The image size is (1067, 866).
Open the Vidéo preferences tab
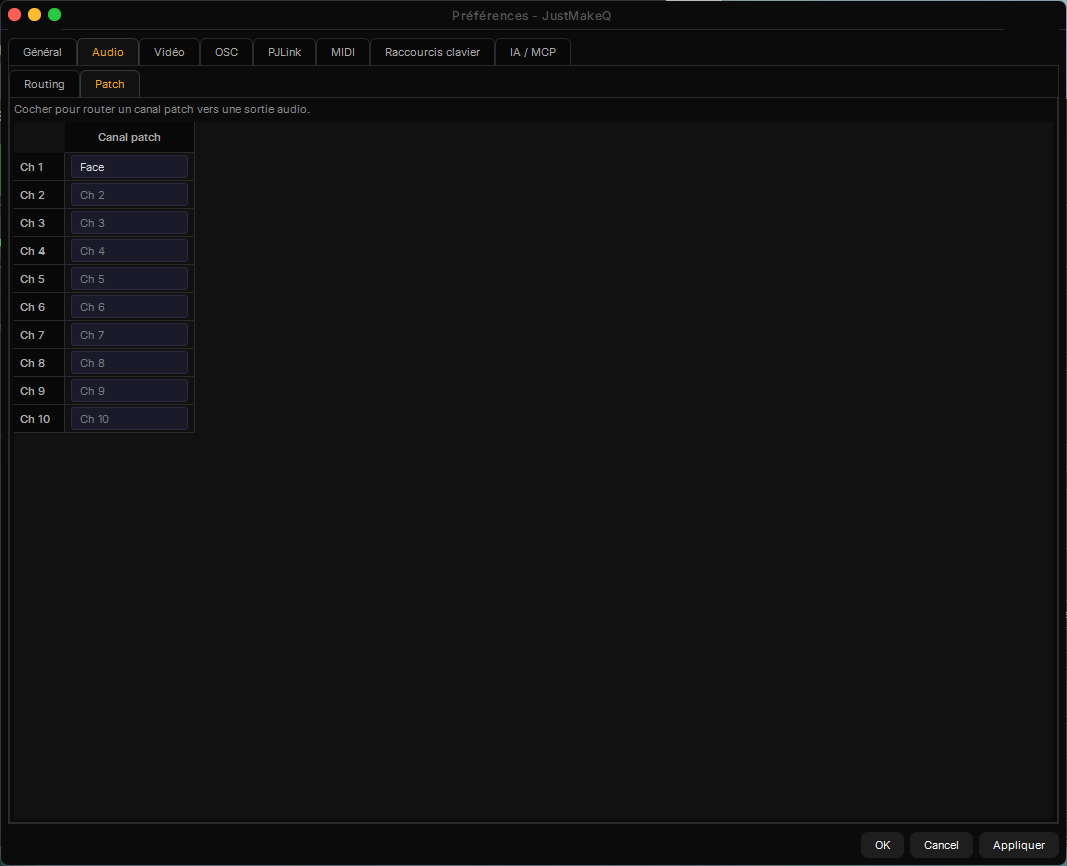169,52
